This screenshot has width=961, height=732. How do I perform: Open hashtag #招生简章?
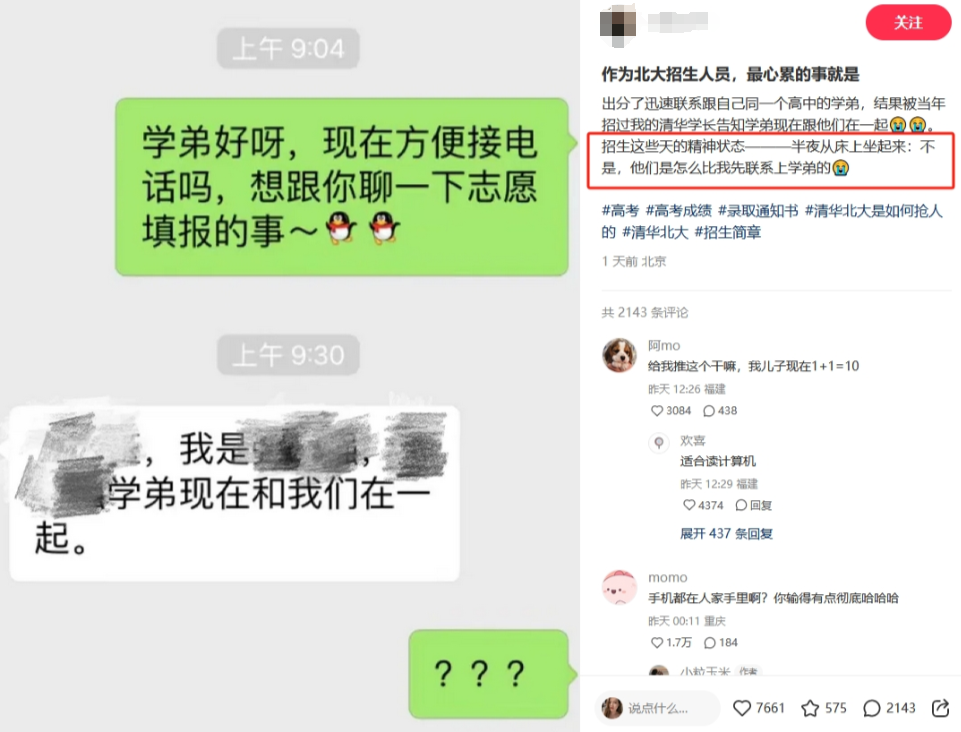pos(727,232)
